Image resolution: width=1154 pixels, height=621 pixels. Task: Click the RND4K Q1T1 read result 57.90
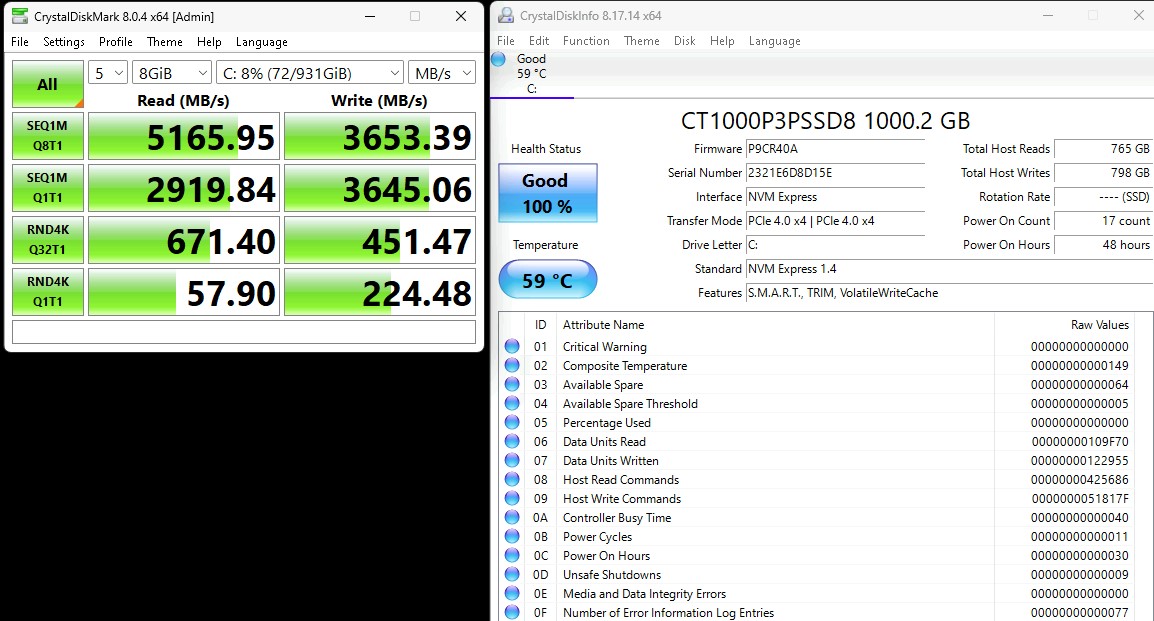[184, 291]
